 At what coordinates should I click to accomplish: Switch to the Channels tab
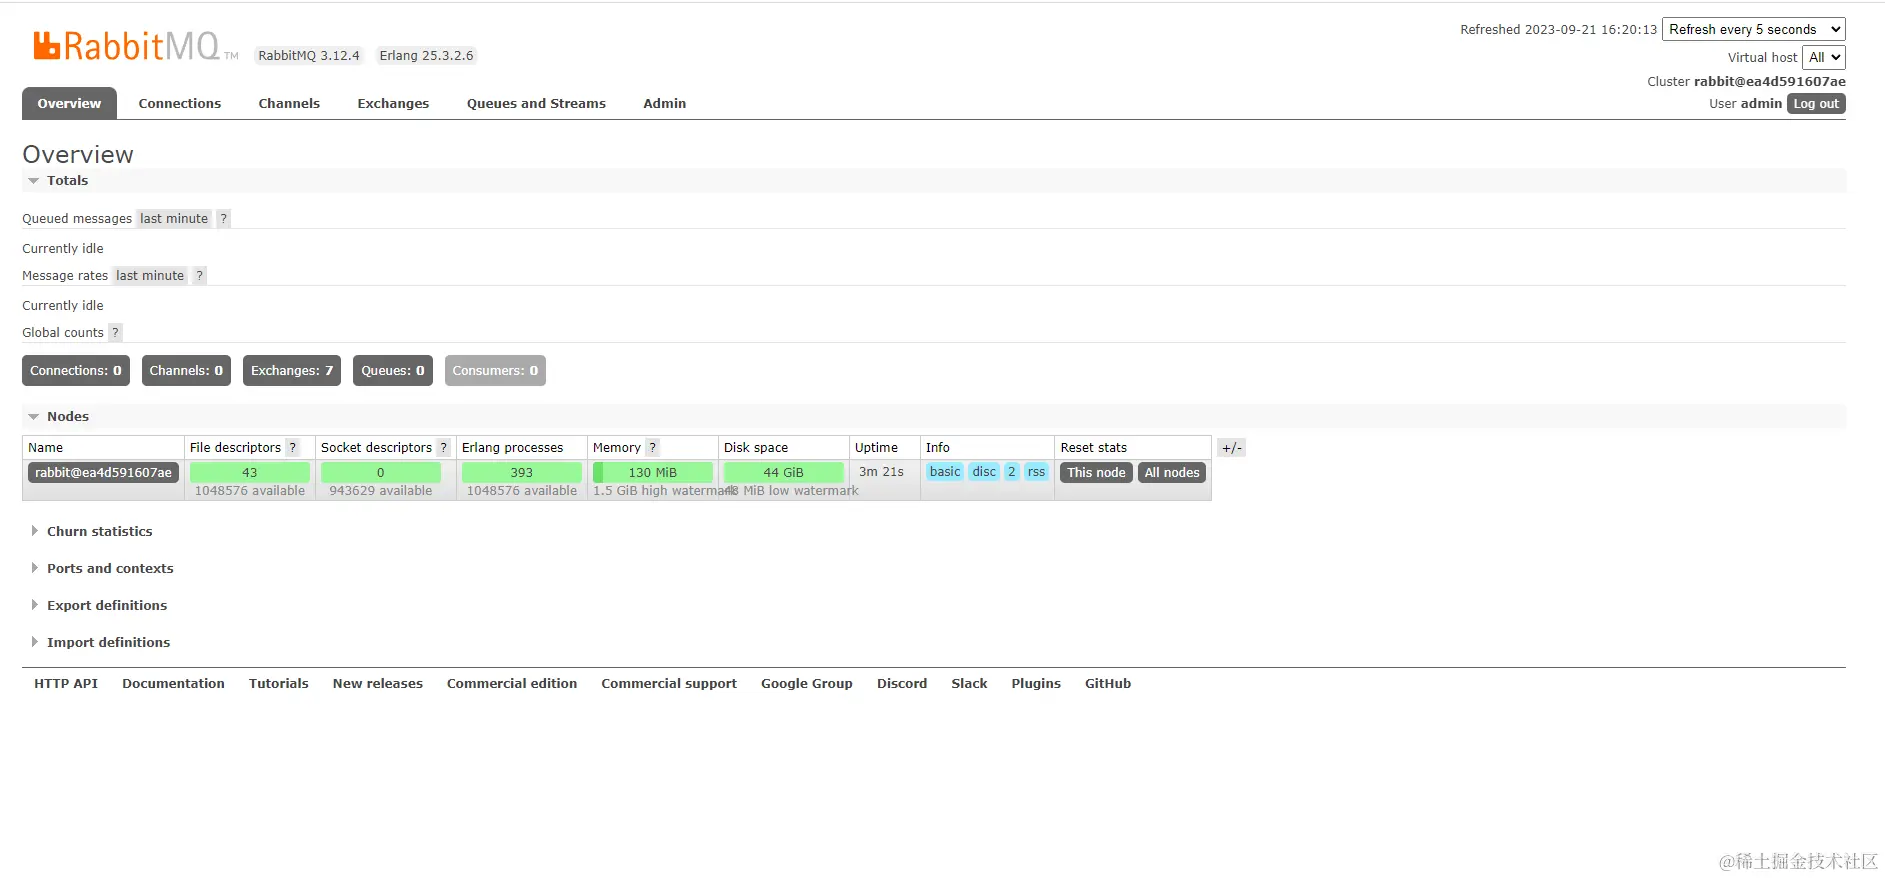click(x=289, y=104)
